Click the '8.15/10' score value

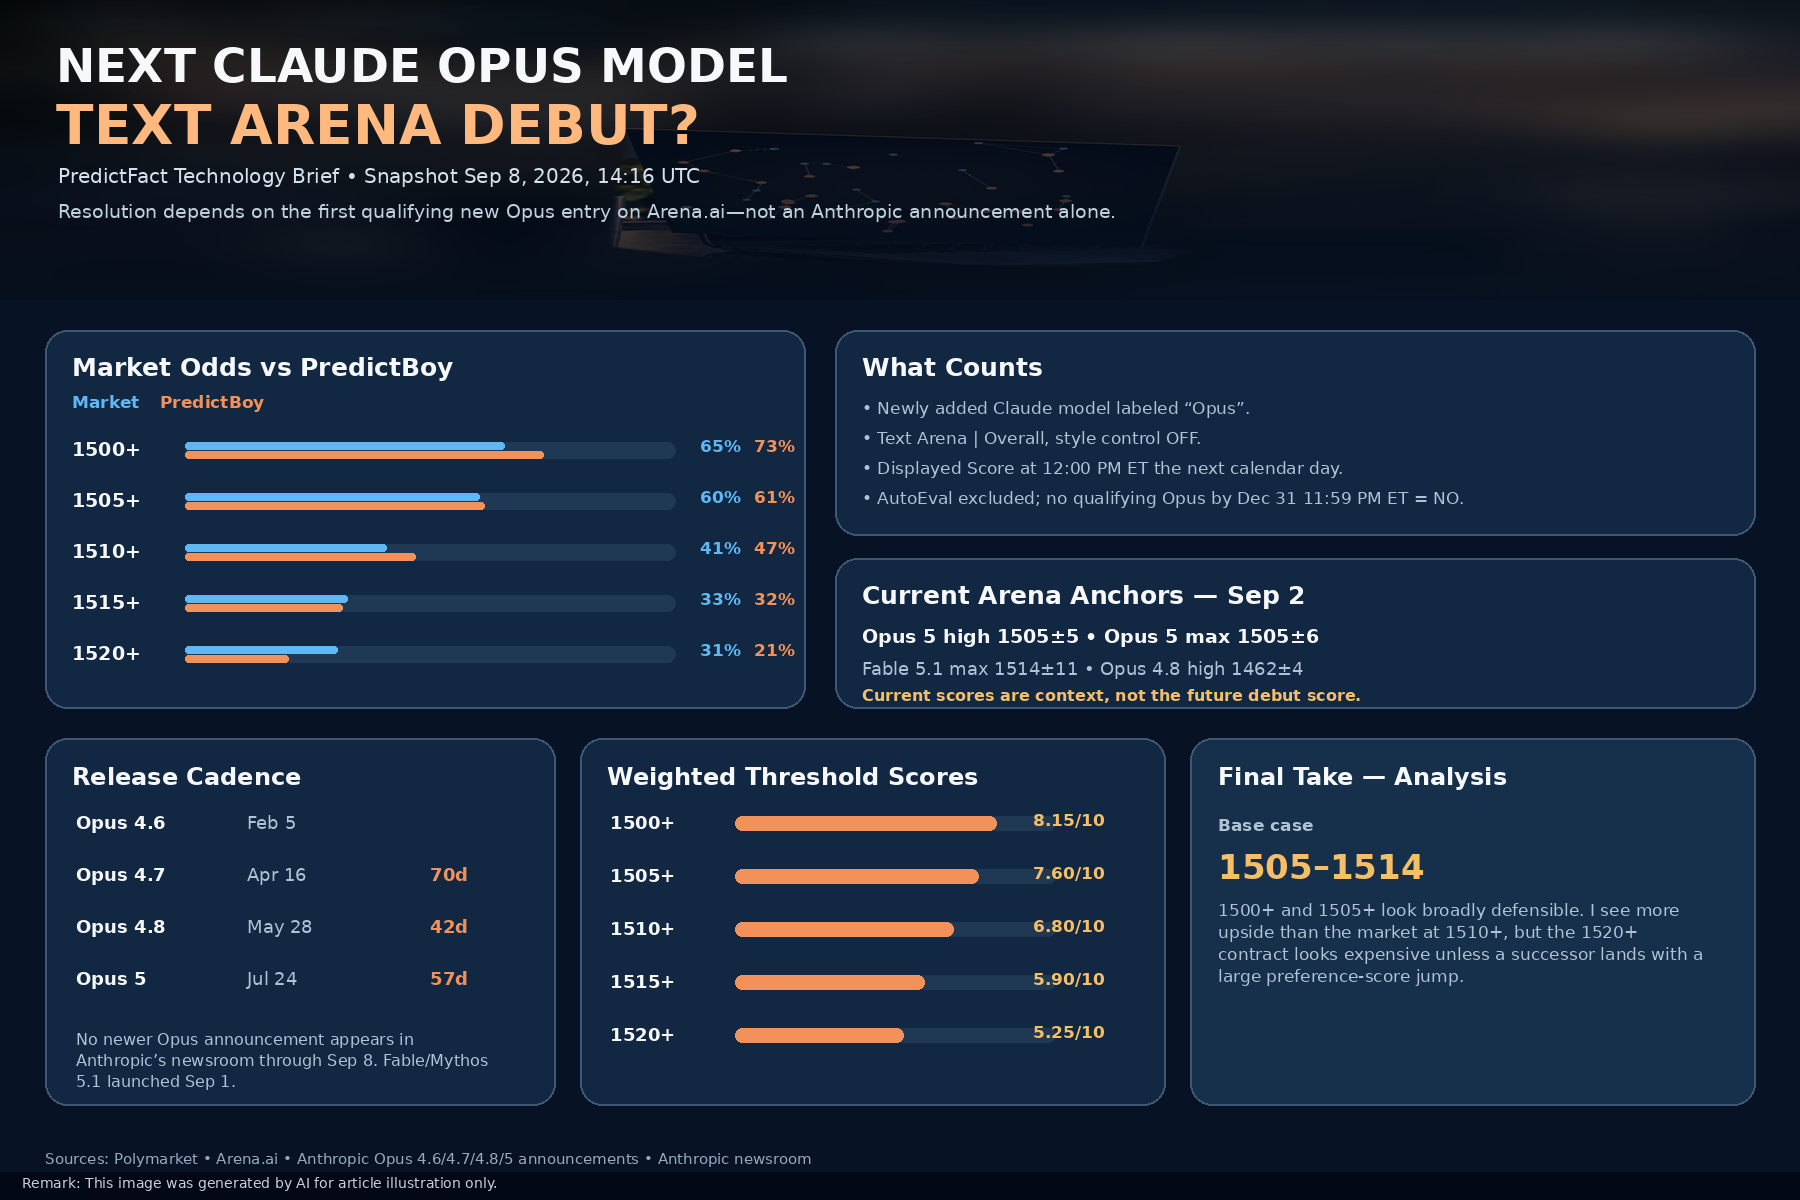click(x=1068, y=820)
